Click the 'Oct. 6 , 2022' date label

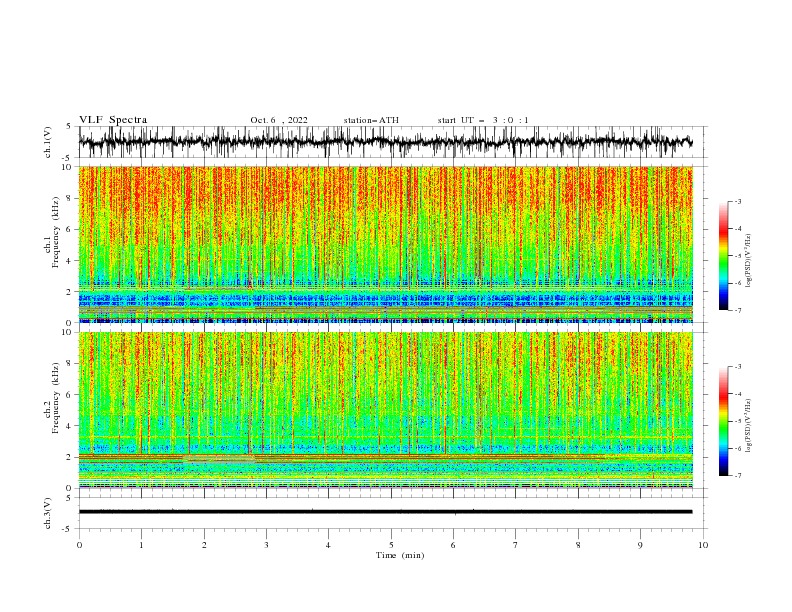tap(279, 120)
